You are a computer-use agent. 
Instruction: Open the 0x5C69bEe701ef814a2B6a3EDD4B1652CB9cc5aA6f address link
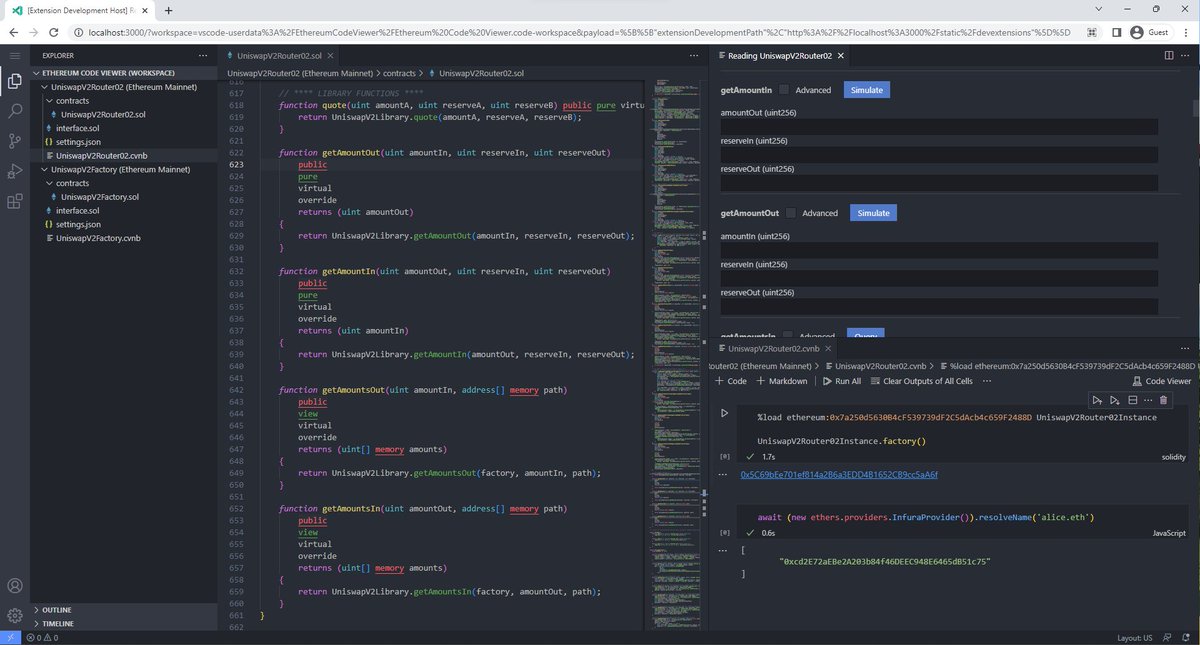839,475
